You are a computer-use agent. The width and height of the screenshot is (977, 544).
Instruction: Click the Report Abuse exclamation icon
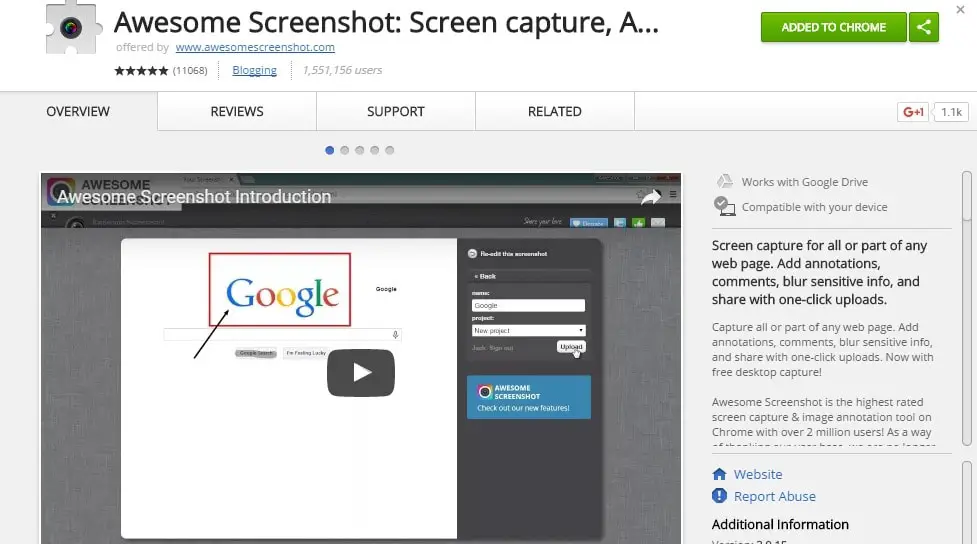719,495
